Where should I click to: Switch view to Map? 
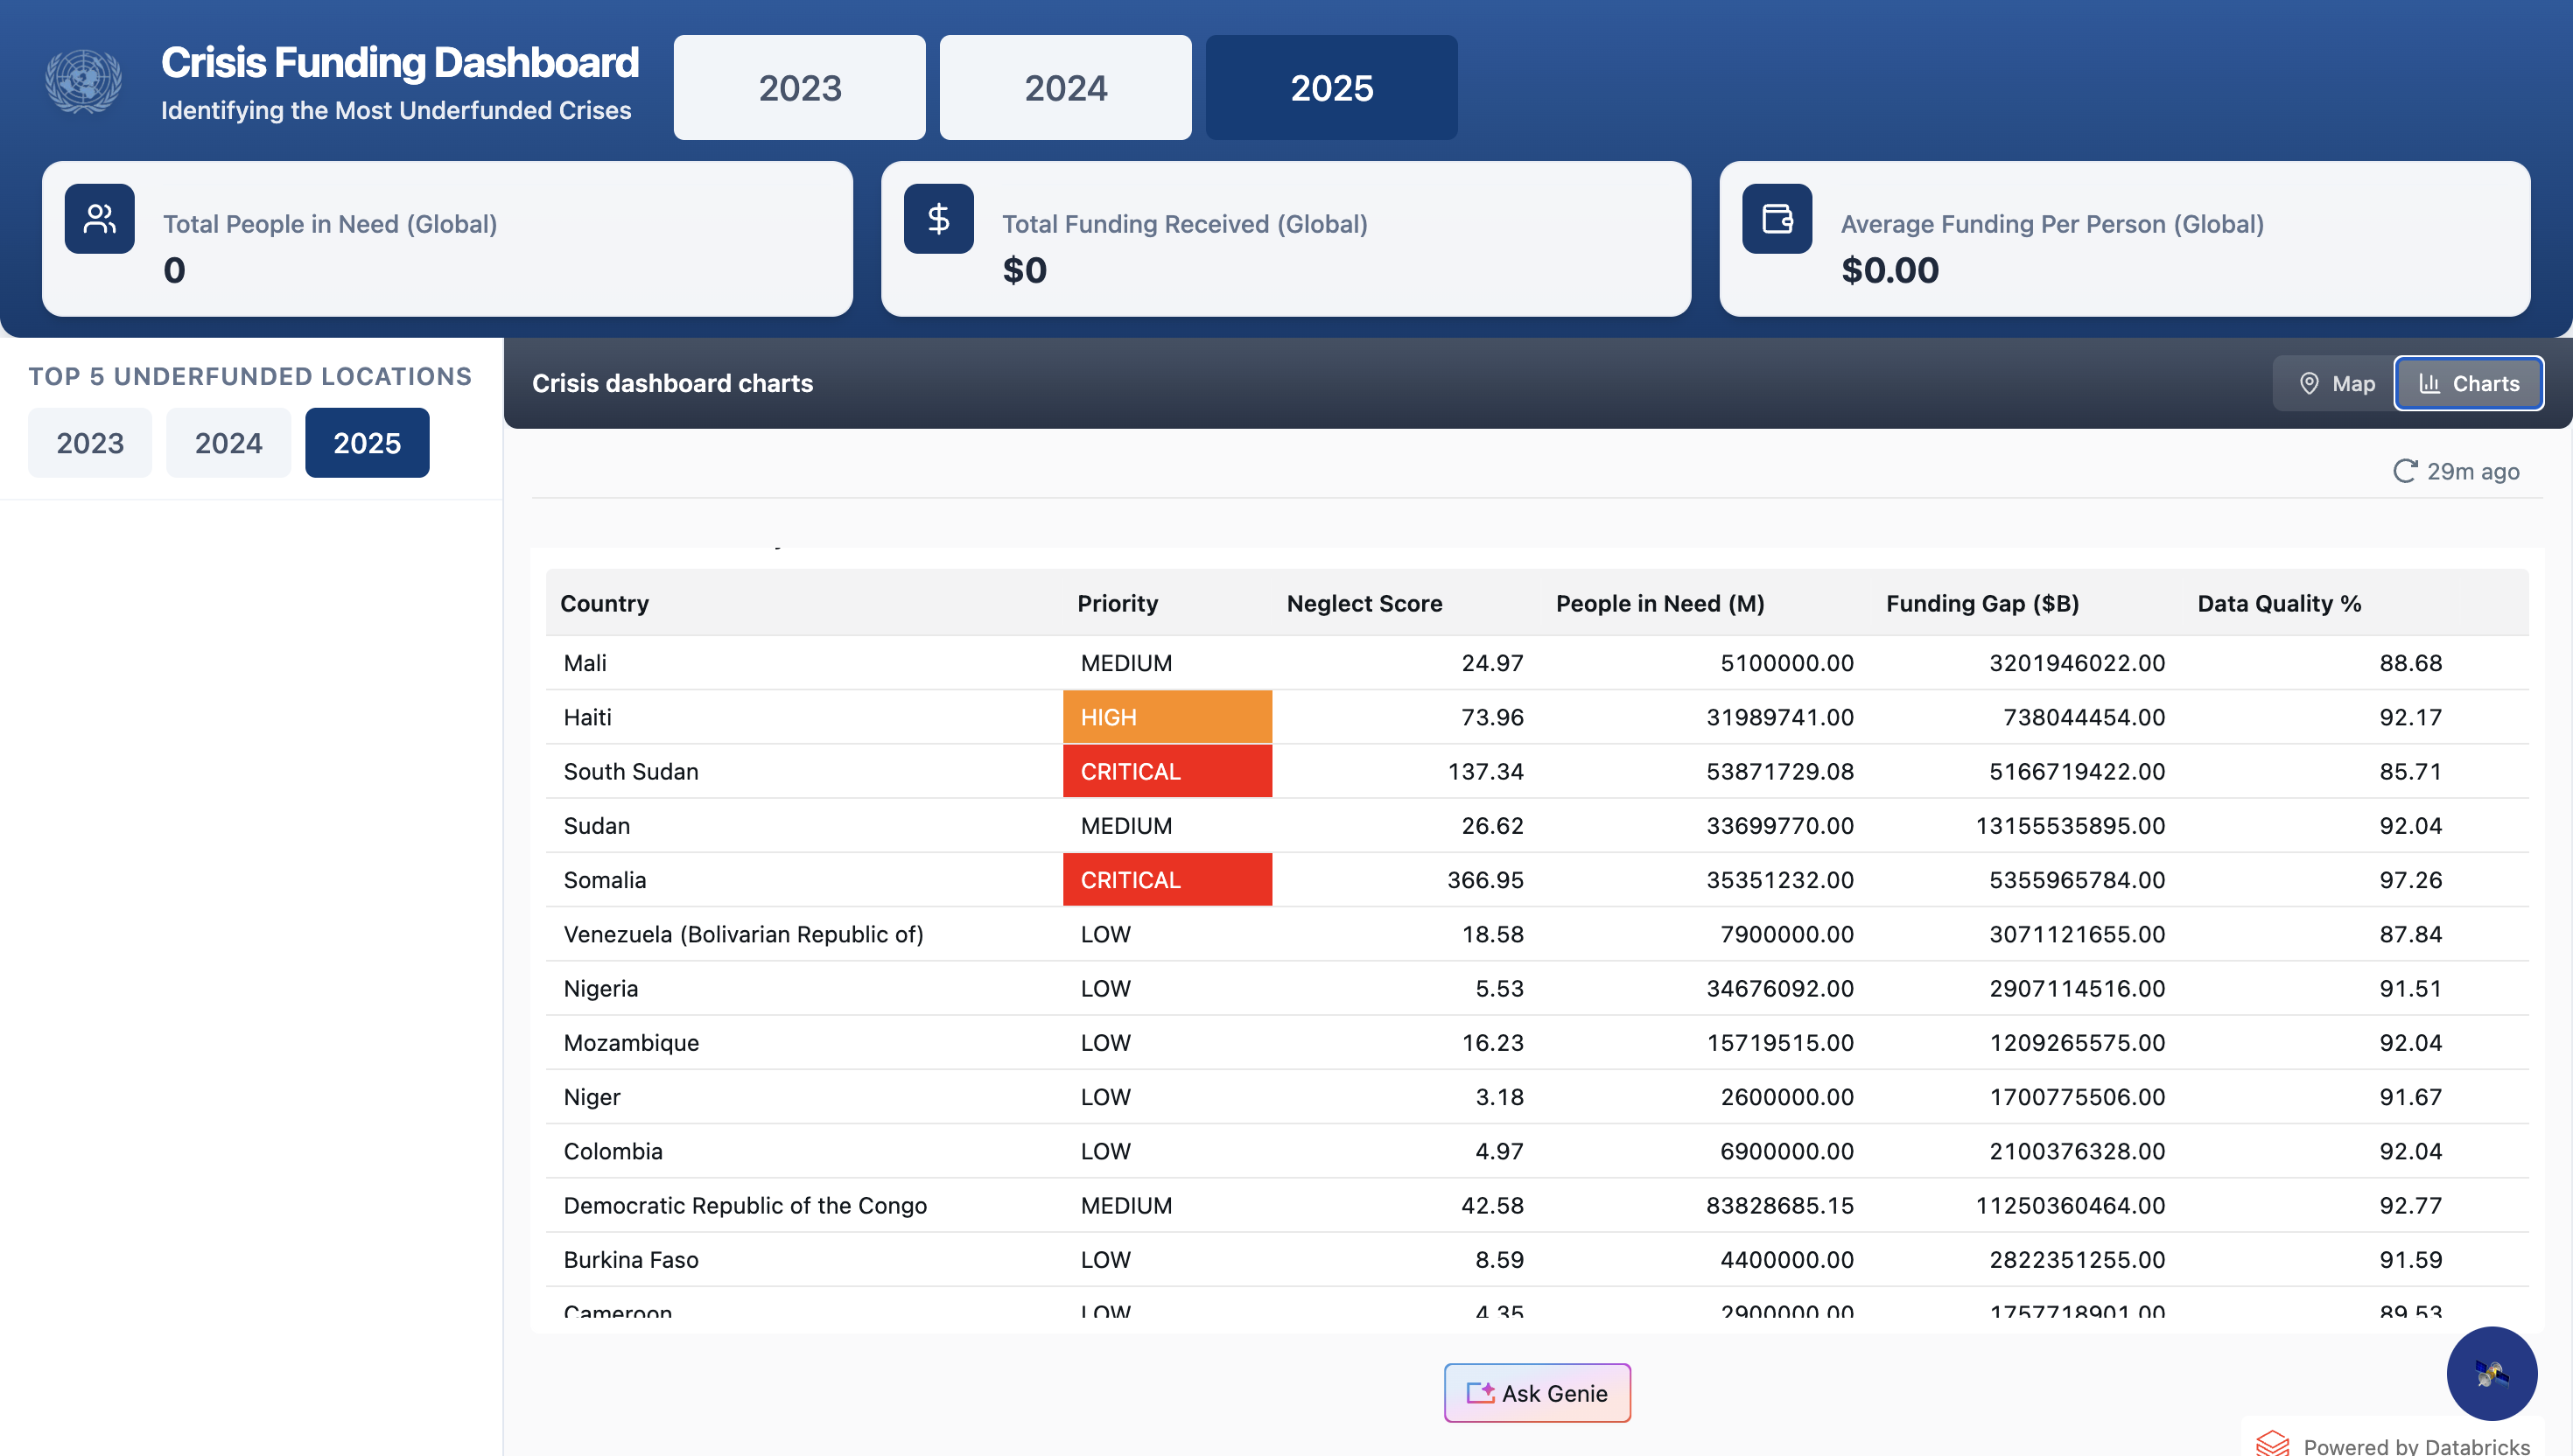click(x=2336, y=384)
